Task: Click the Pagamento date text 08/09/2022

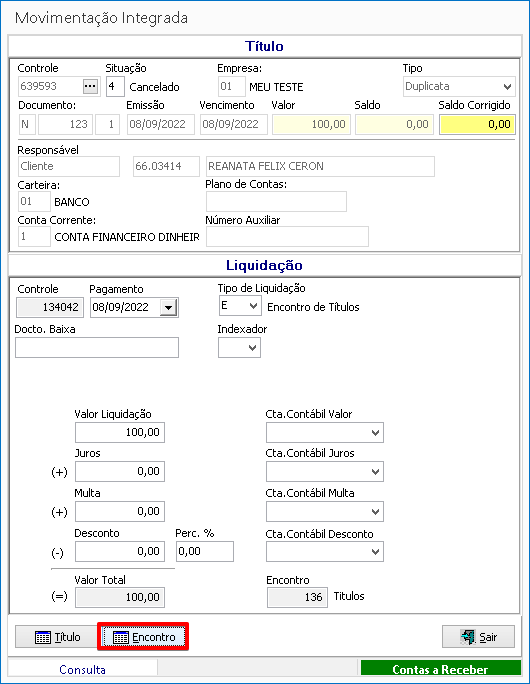Action: (120, 308)
